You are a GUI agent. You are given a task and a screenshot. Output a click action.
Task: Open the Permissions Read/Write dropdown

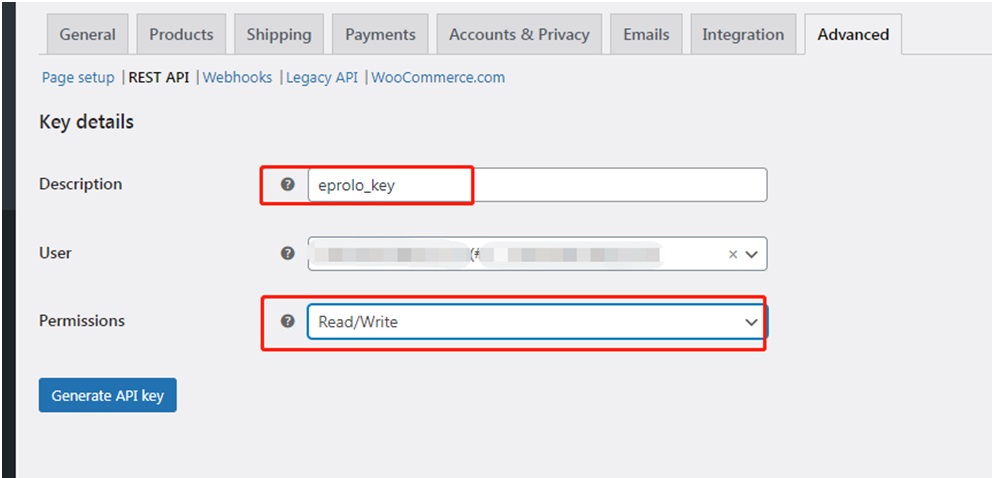pyautogui.click(x=538, y=322)
